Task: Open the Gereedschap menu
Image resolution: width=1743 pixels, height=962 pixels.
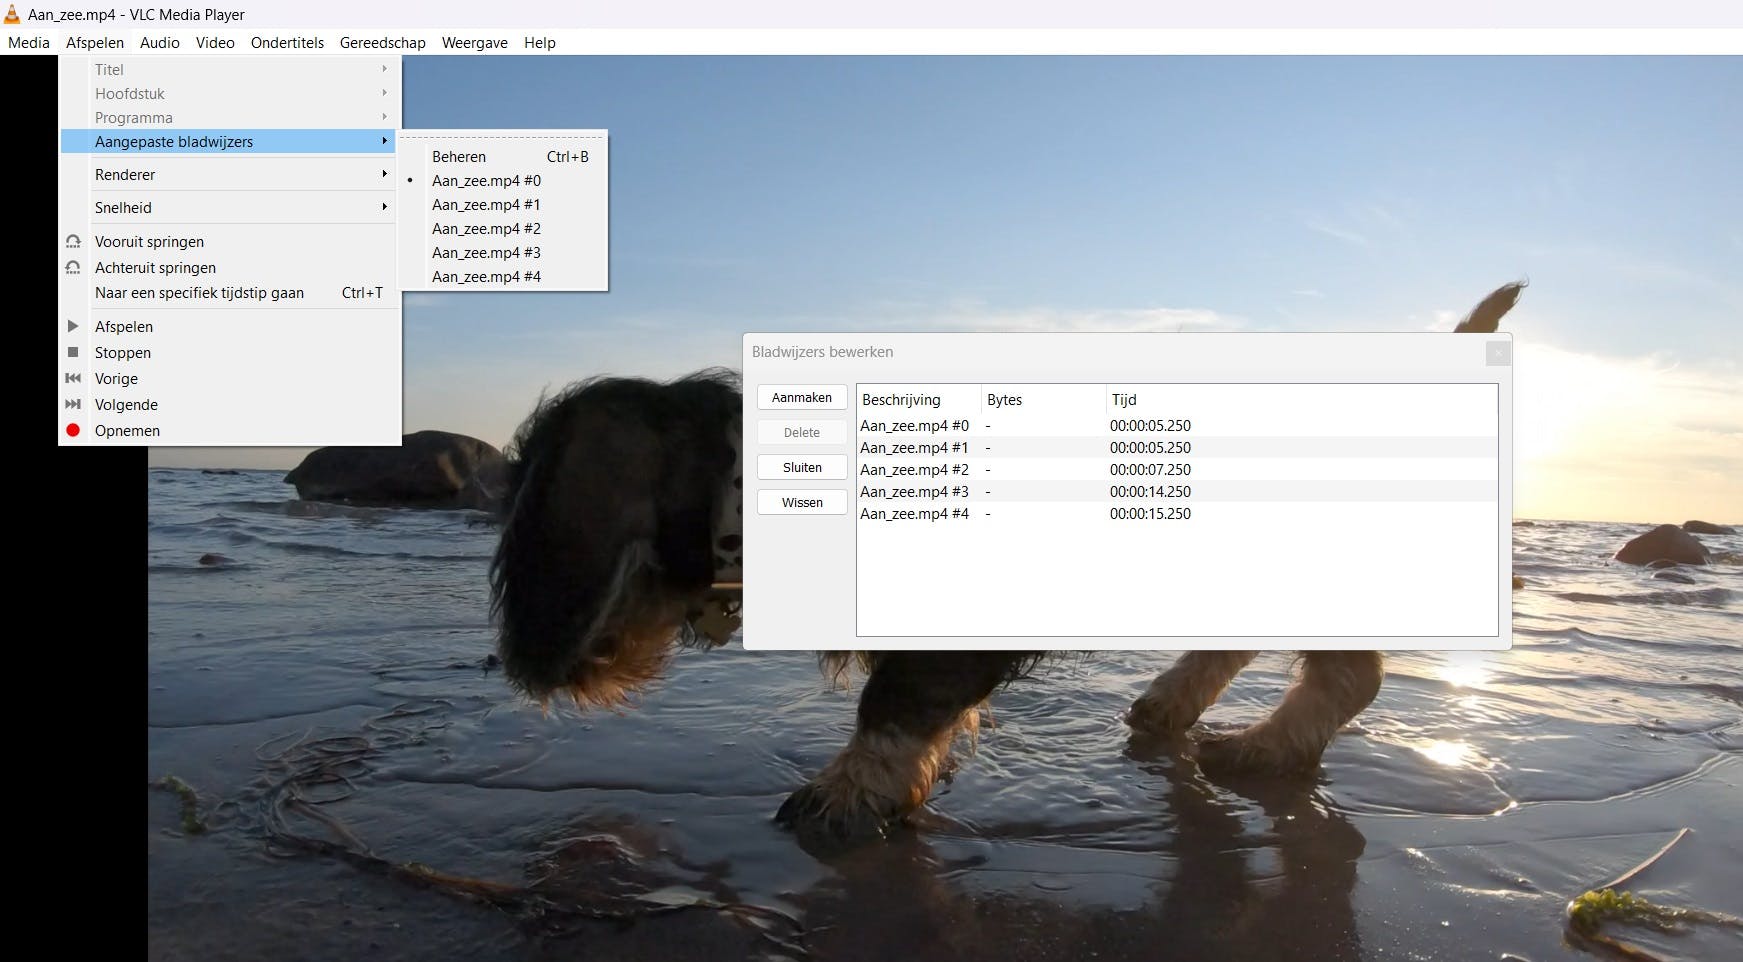Action: point(383,43)
